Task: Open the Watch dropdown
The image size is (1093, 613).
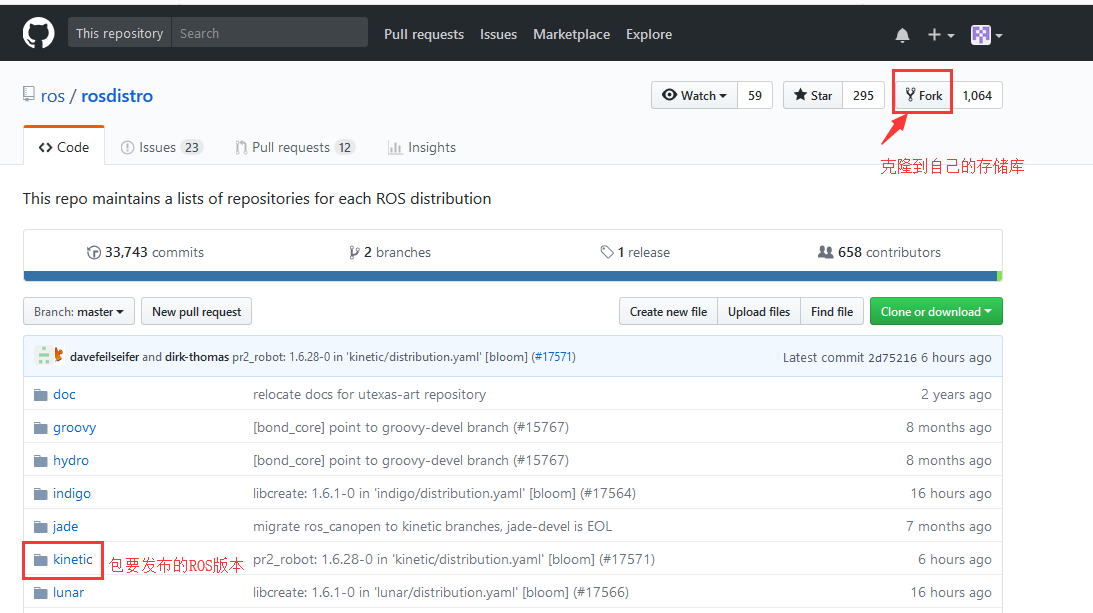Action: pyautogui.click(x=694, y=96)
